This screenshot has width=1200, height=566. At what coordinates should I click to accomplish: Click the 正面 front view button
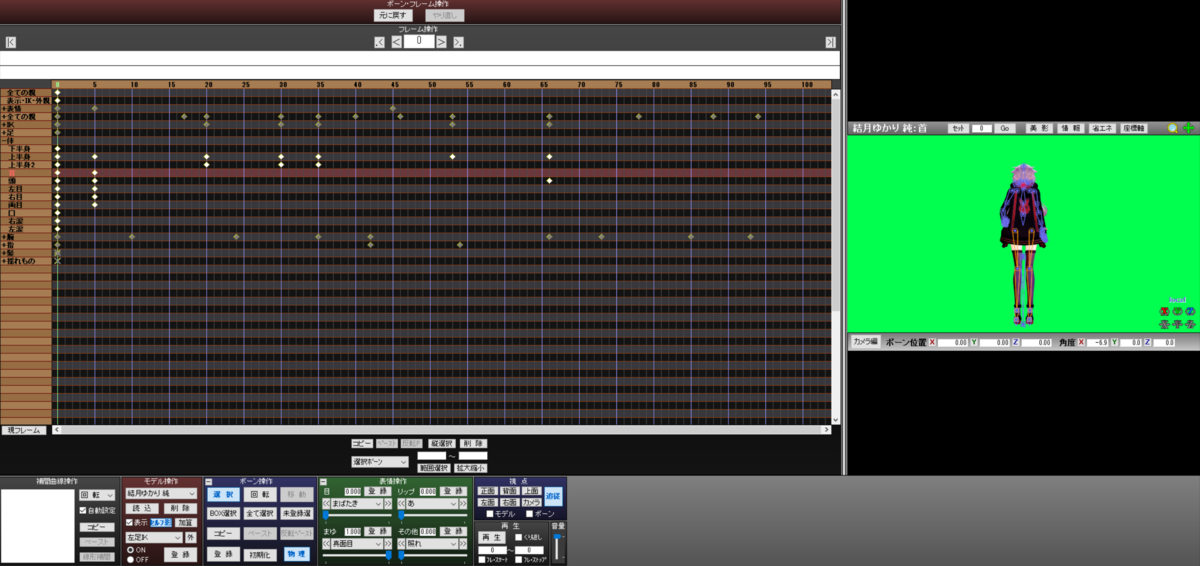[488, 491]
